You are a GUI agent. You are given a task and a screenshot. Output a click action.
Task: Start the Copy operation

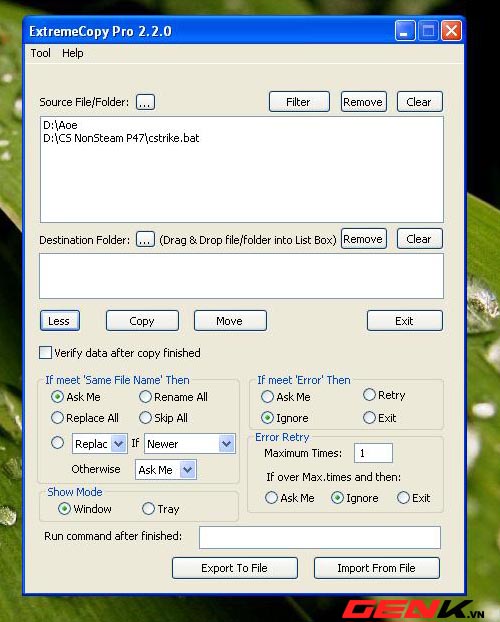pyautogui.click(x=142, y=321)
